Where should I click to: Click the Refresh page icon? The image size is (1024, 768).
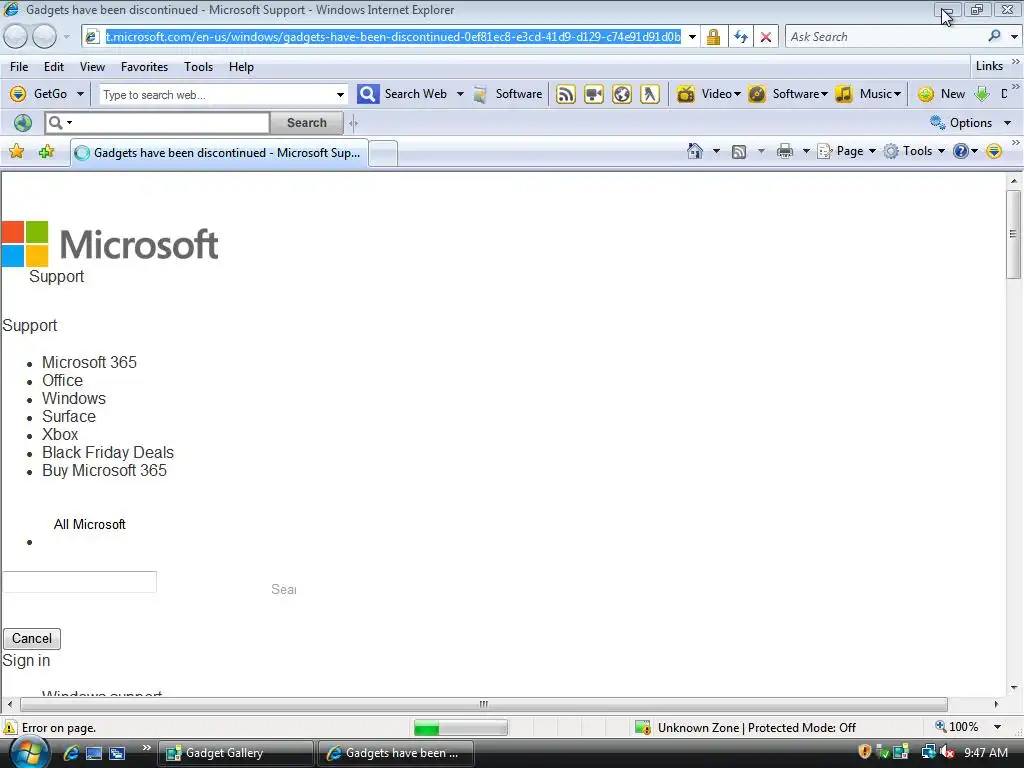741,37
